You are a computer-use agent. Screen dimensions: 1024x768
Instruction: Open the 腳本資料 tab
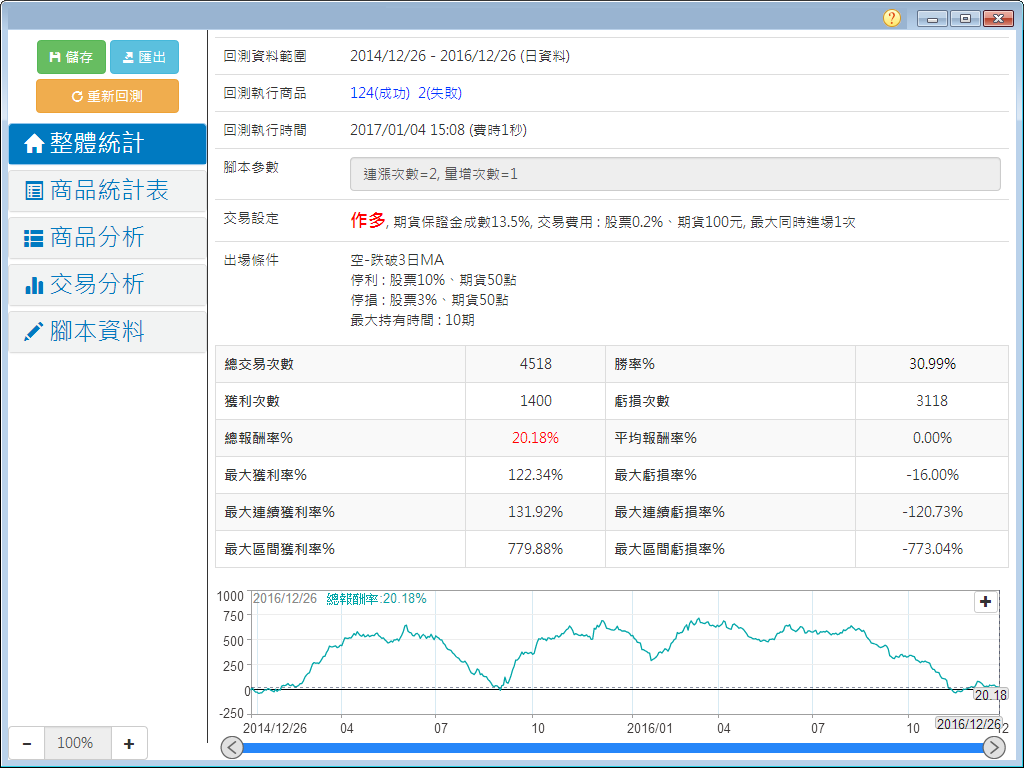pos(107,331)
